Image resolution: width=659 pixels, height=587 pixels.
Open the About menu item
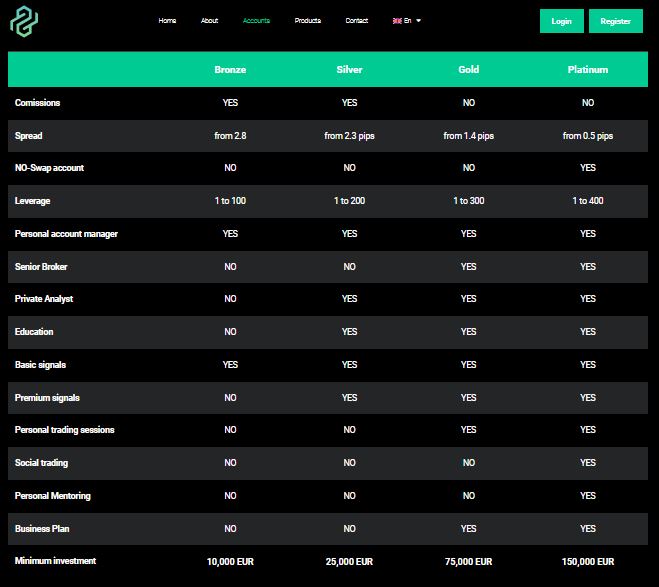(209, 21)
